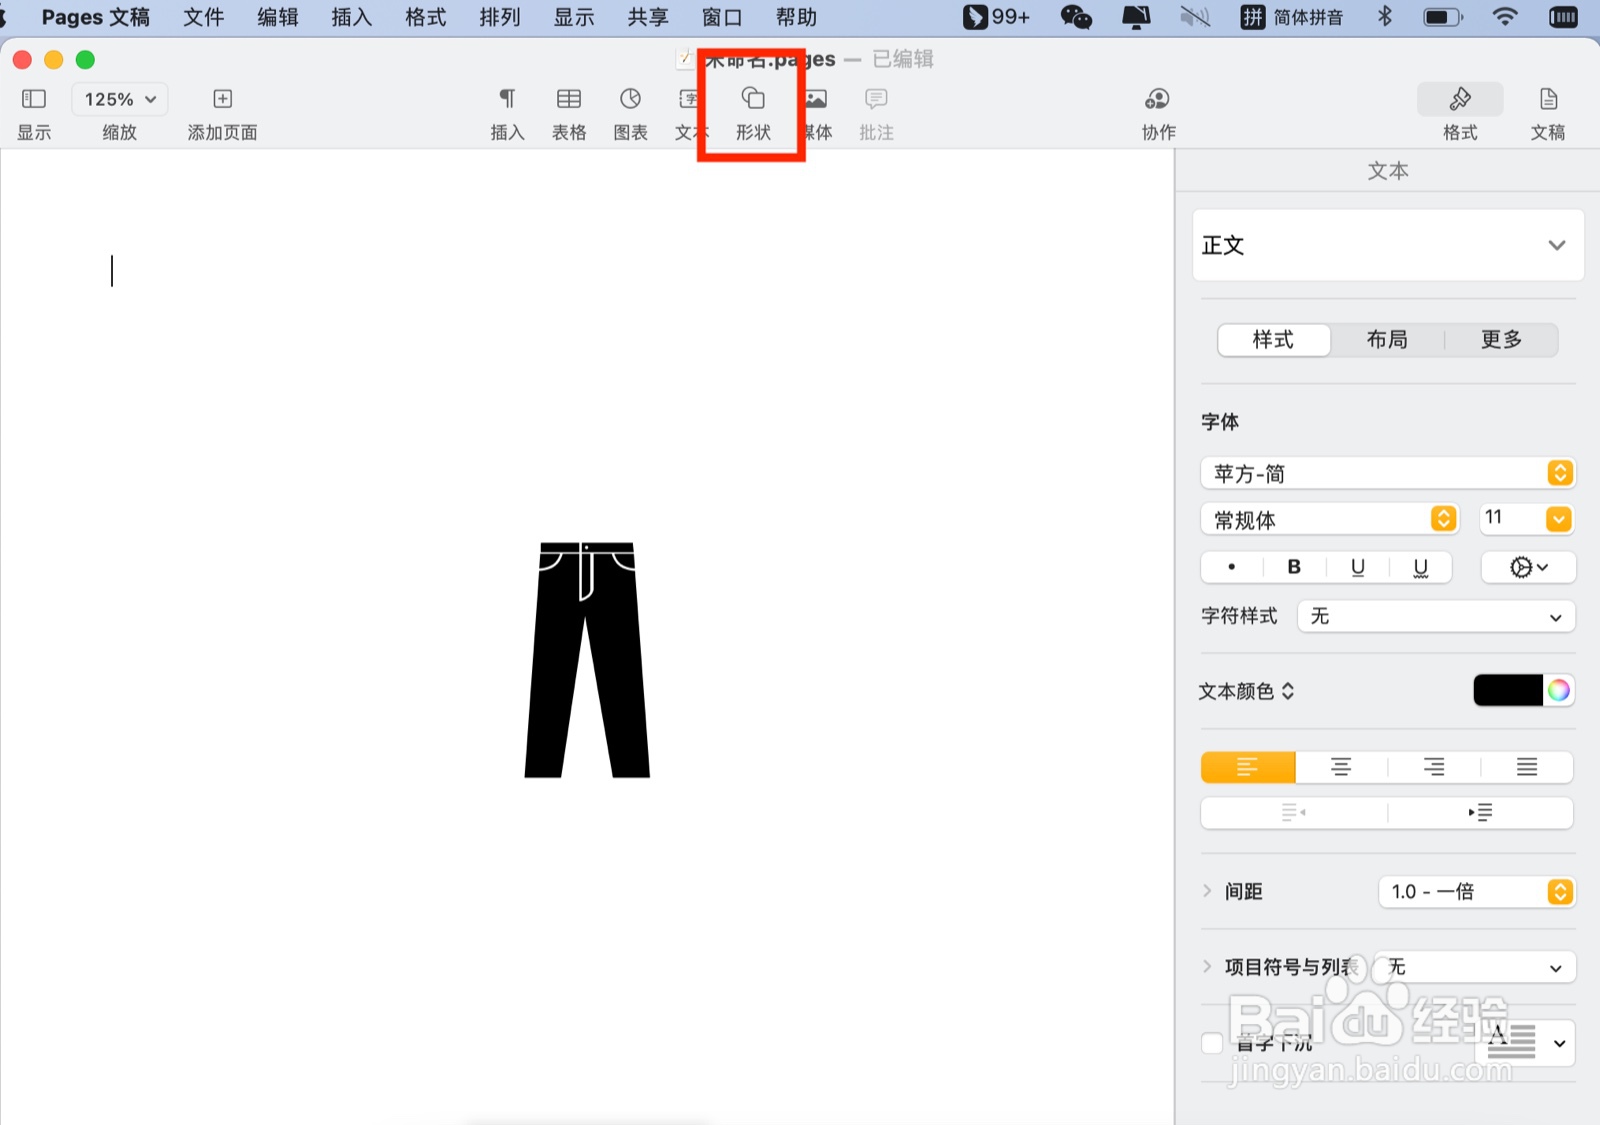Switch to the 样式 tab
Image resolution: width=1600 pixels, height=1125 pixels.
(1274, 340)
